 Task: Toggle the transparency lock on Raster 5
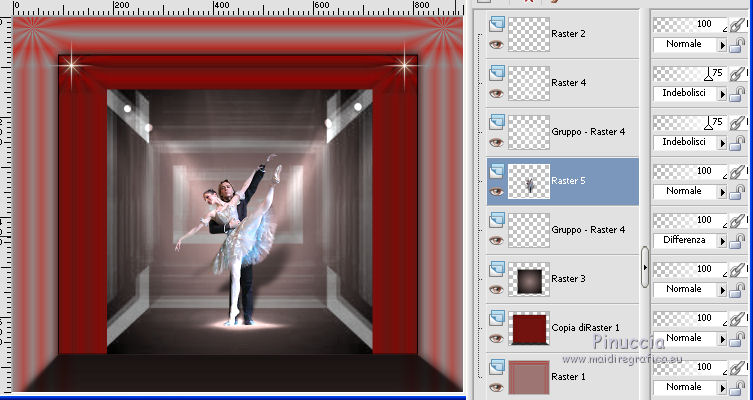click(737, 193)
